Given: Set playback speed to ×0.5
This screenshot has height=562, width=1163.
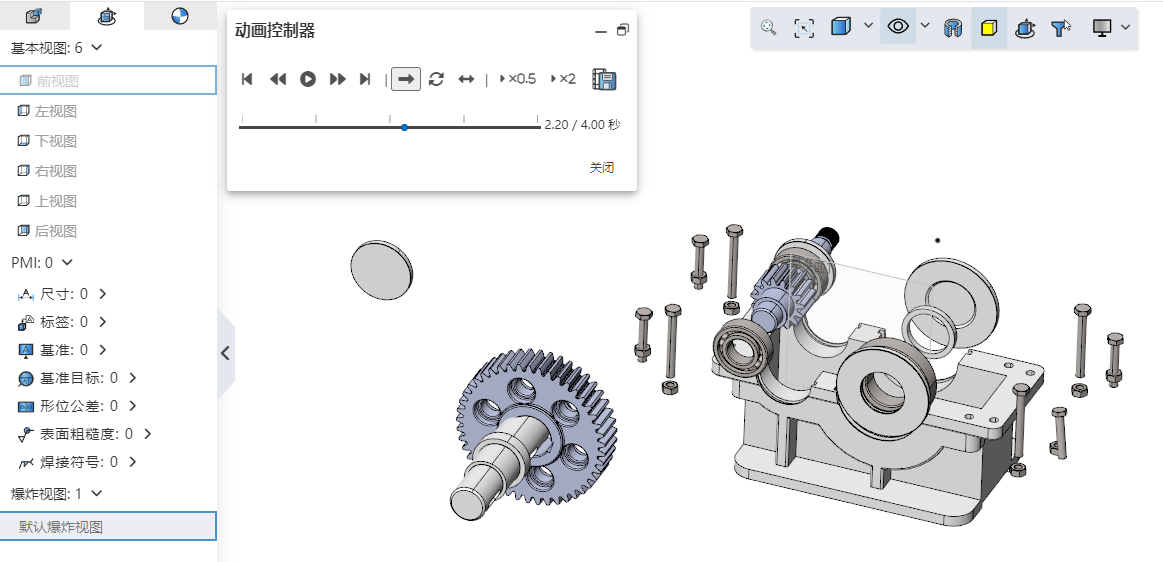Looking at the screenshot, I should tap(518, 79).
